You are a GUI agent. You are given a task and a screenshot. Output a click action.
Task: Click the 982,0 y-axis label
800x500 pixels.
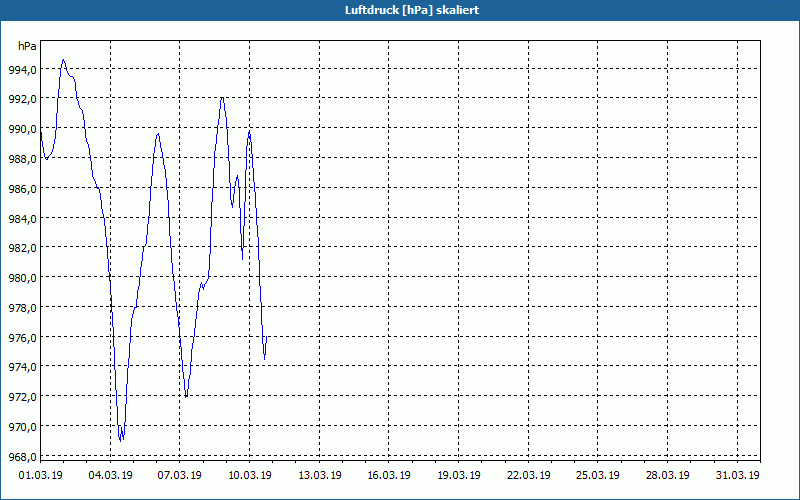22,248
